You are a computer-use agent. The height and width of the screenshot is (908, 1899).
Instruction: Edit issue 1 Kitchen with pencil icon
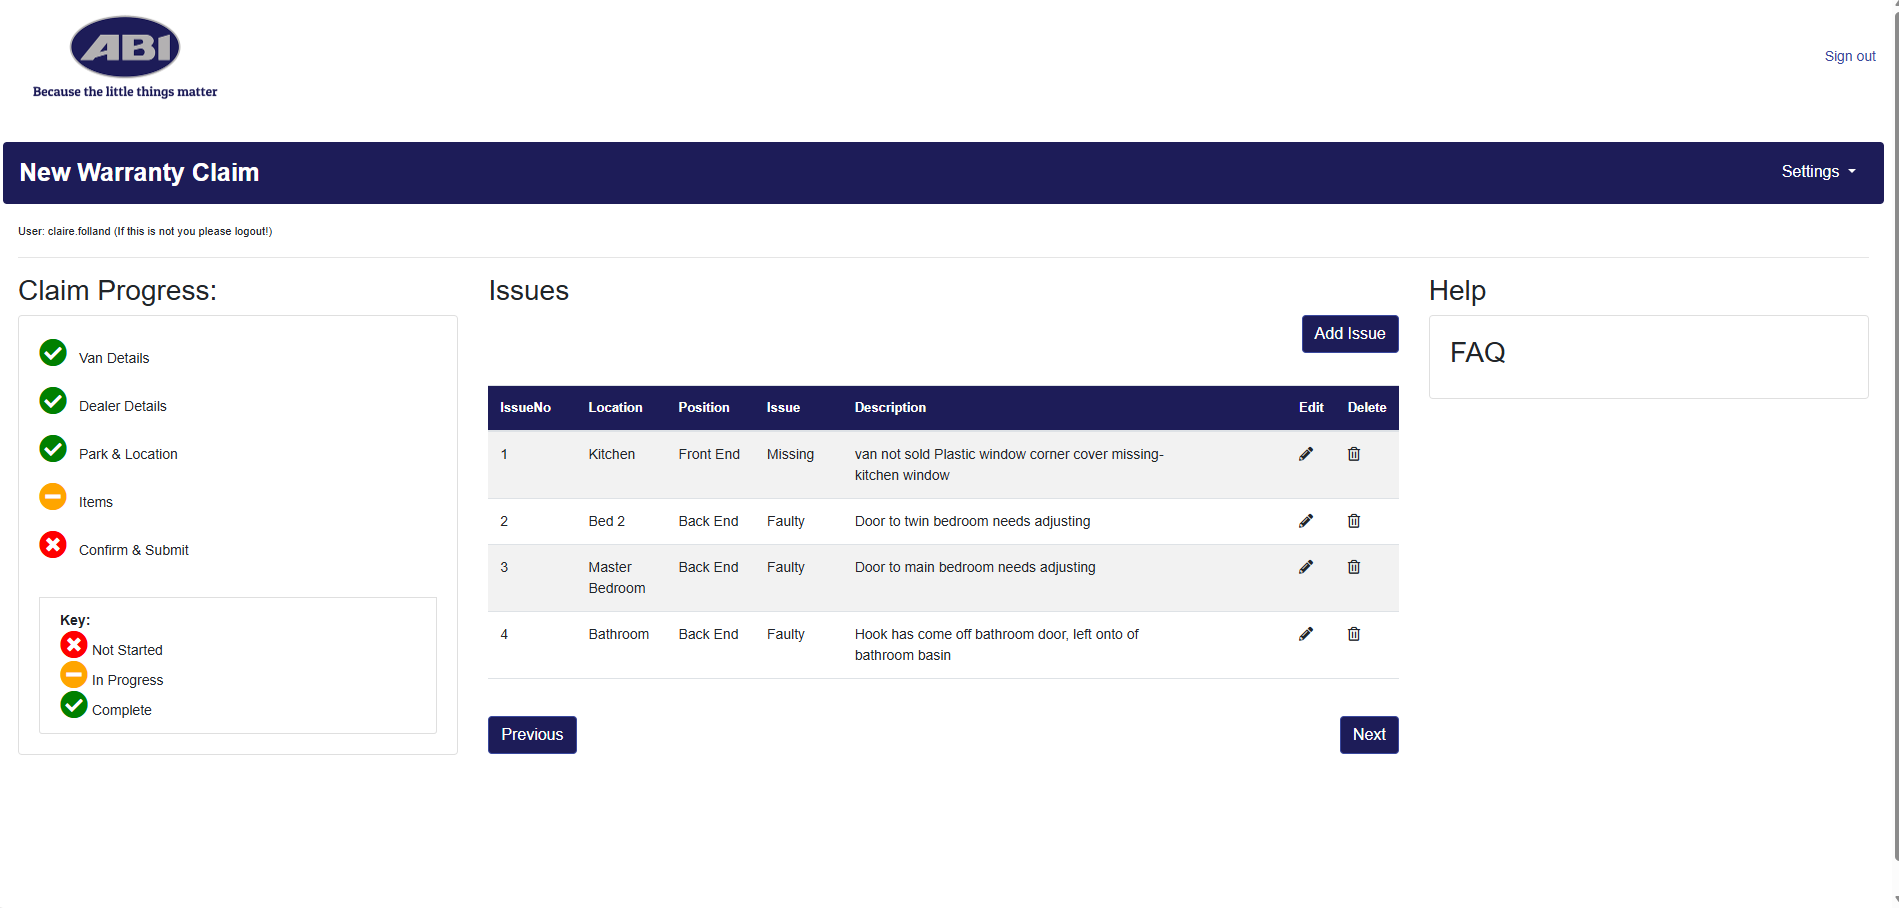tap(1305, 454)
